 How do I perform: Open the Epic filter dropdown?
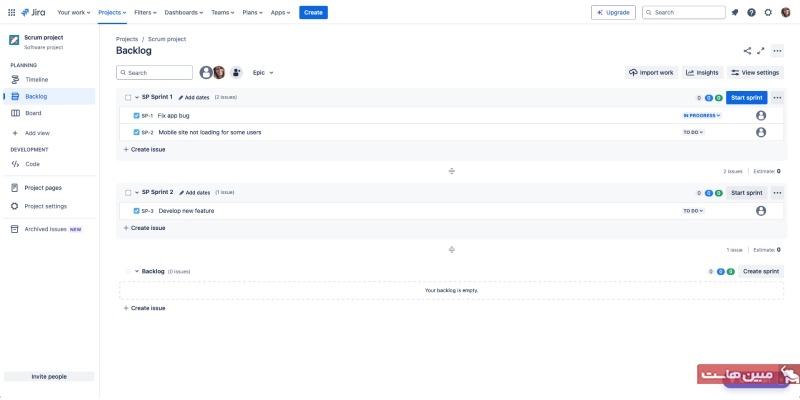coord(263,73)
